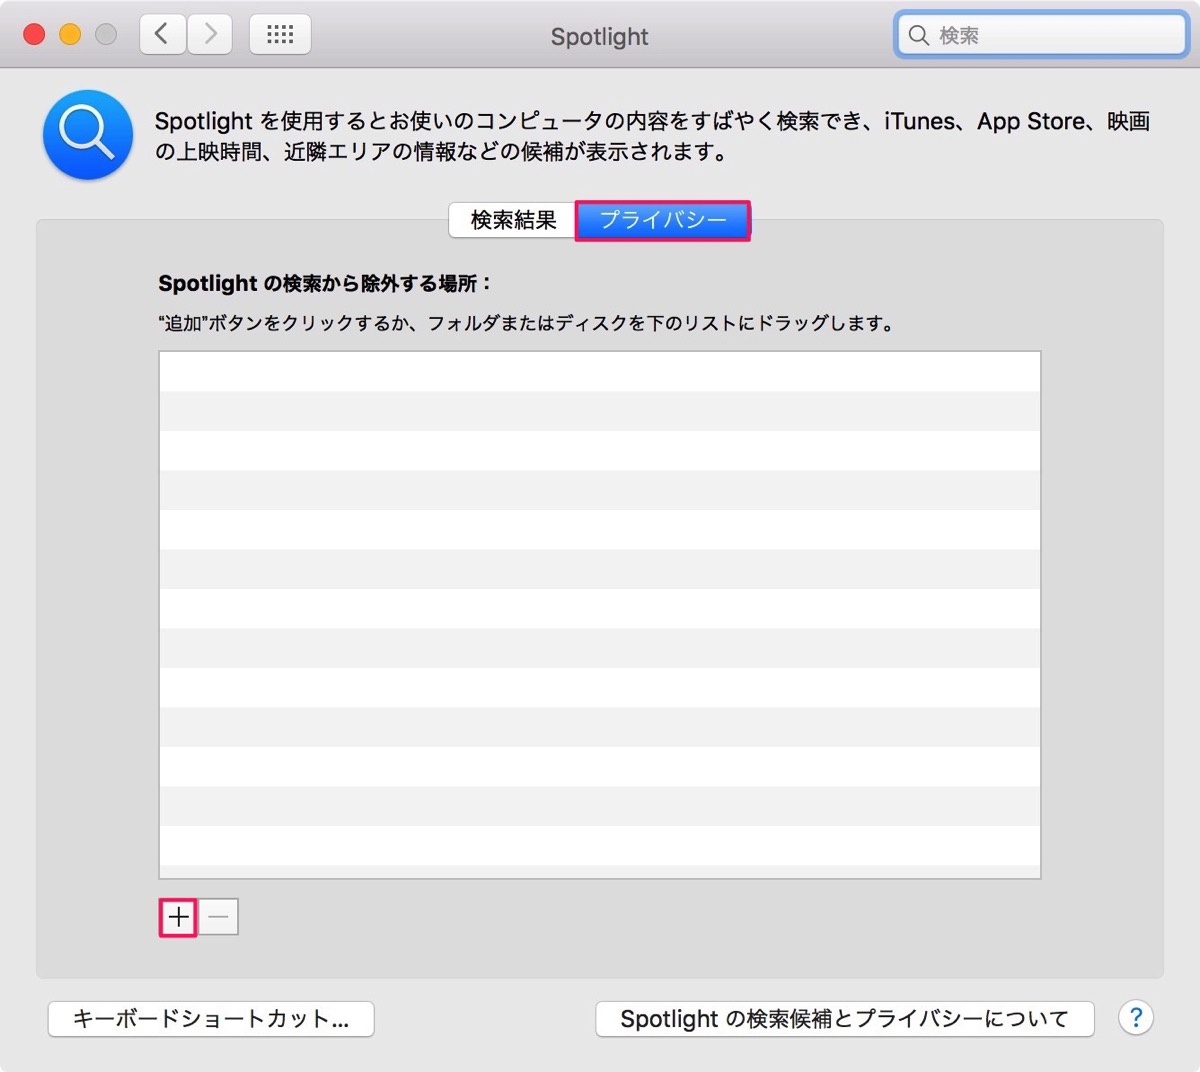This screenshot has height=1072, width=1200.
Task: Go back with the left chevron button
Action: pyautogui.click(x=162, y=35)
